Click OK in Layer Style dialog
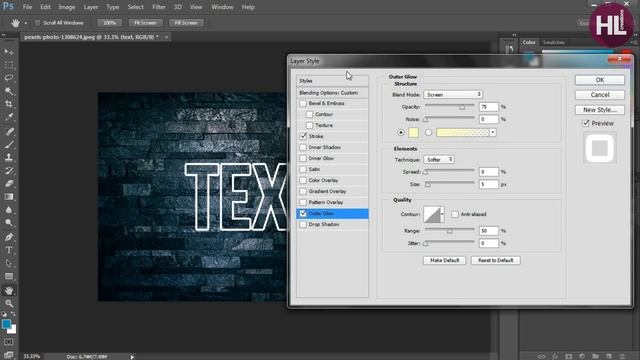The image size is (640, 360). tap(600, 80)
